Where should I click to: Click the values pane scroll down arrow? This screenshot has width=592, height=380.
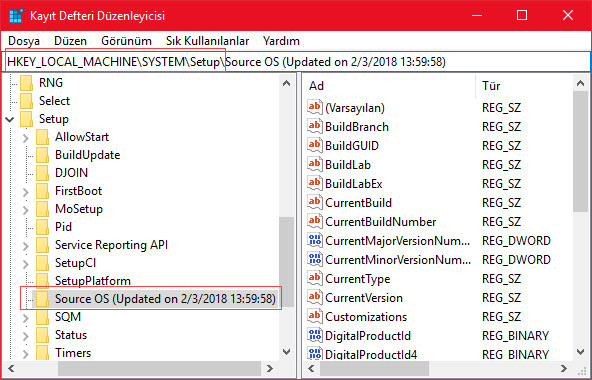580,352
